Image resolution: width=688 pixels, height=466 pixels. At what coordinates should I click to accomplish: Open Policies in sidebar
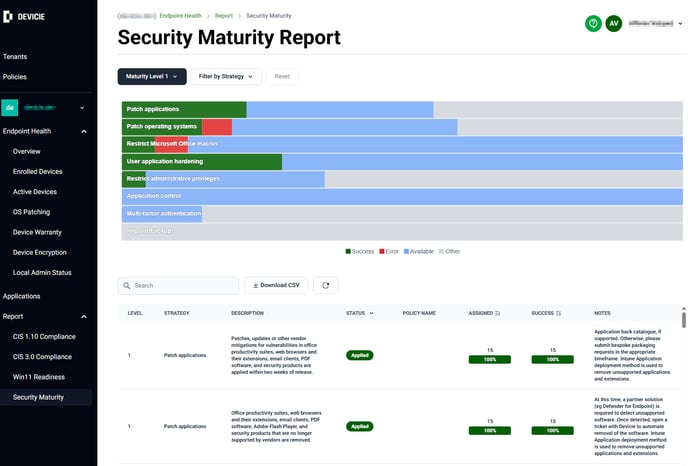point(14,77)
